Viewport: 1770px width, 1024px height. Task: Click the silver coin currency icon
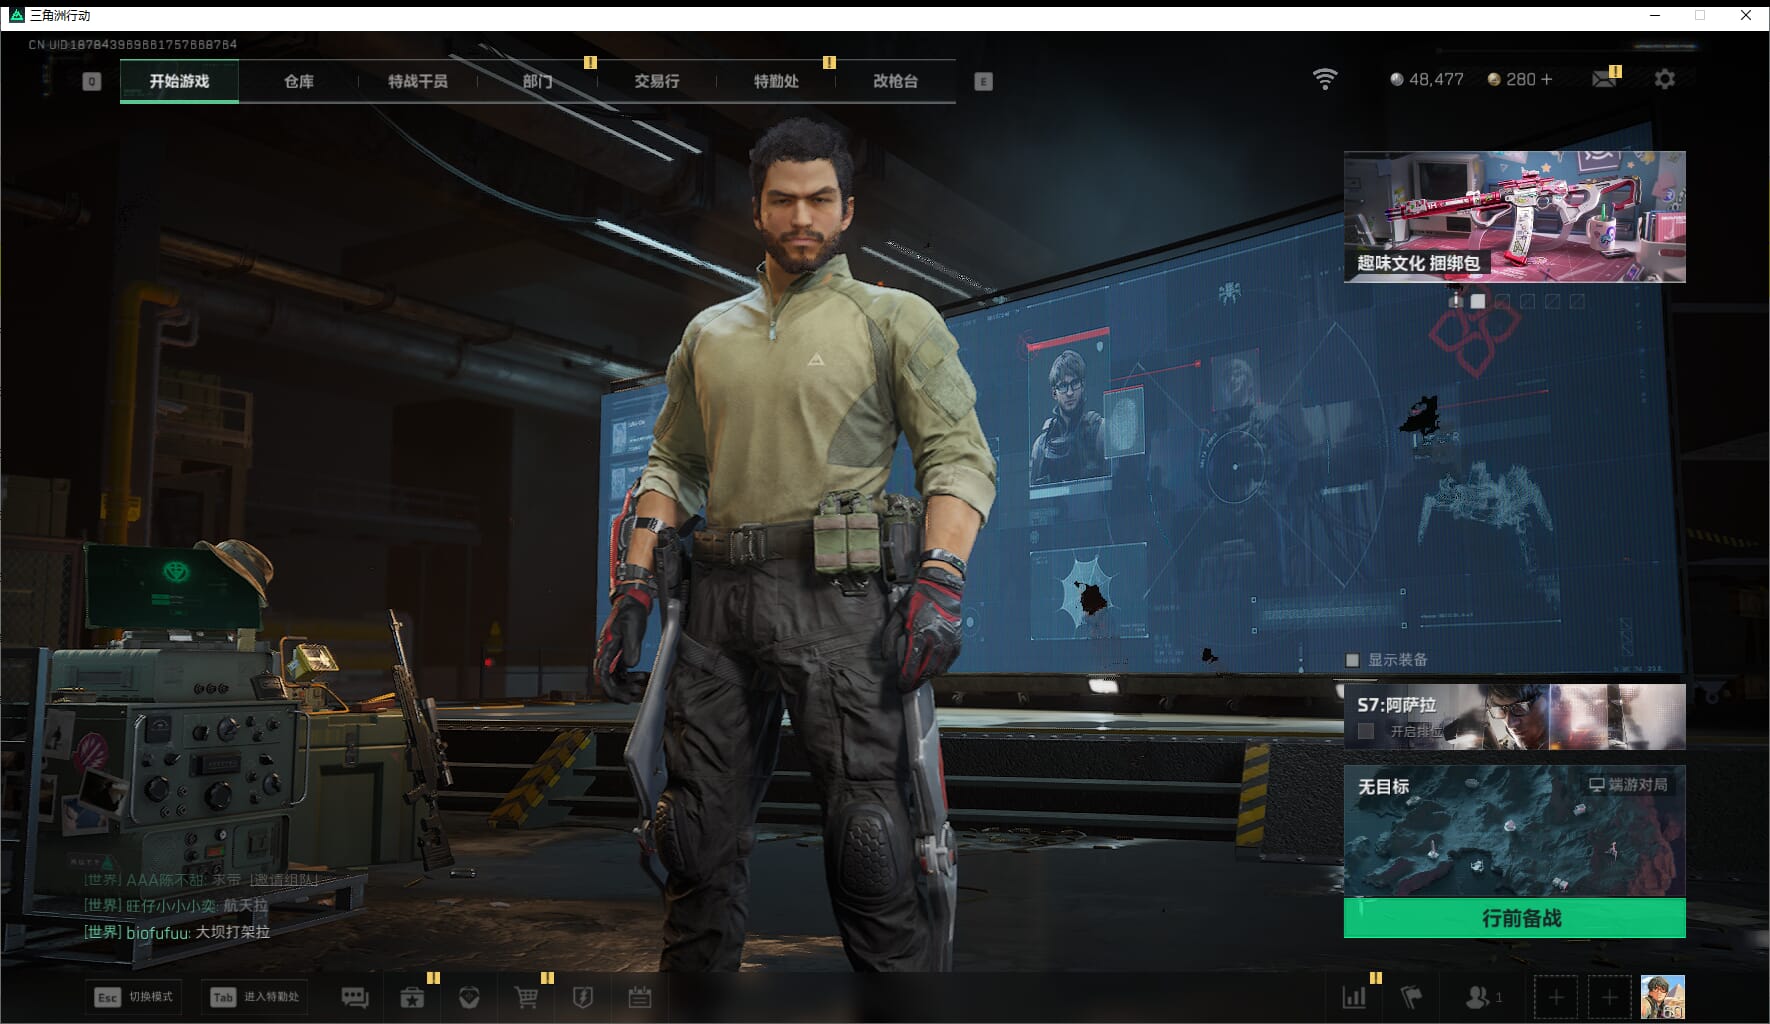click(x=1397, y=79)
